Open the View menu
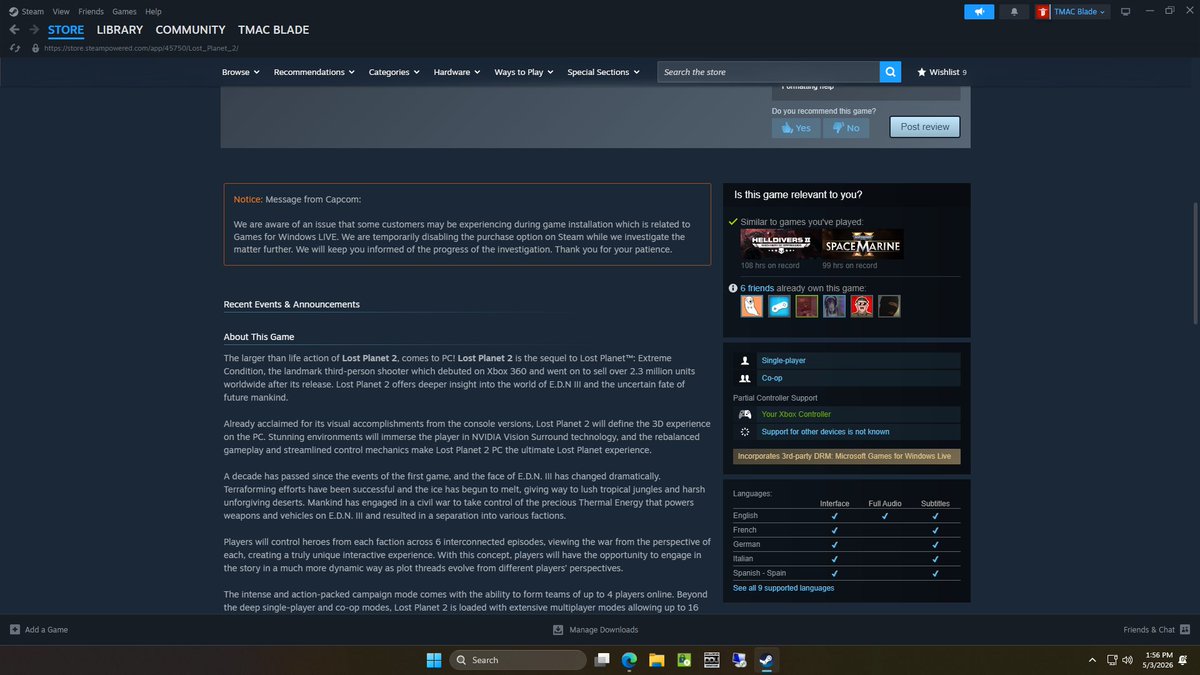Viewport: 1200px width, 675px height. [61, 11]
